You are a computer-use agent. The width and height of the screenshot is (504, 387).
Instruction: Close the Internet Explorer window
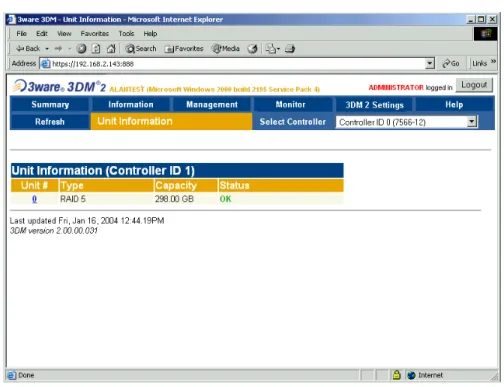[x=492, y=19]
